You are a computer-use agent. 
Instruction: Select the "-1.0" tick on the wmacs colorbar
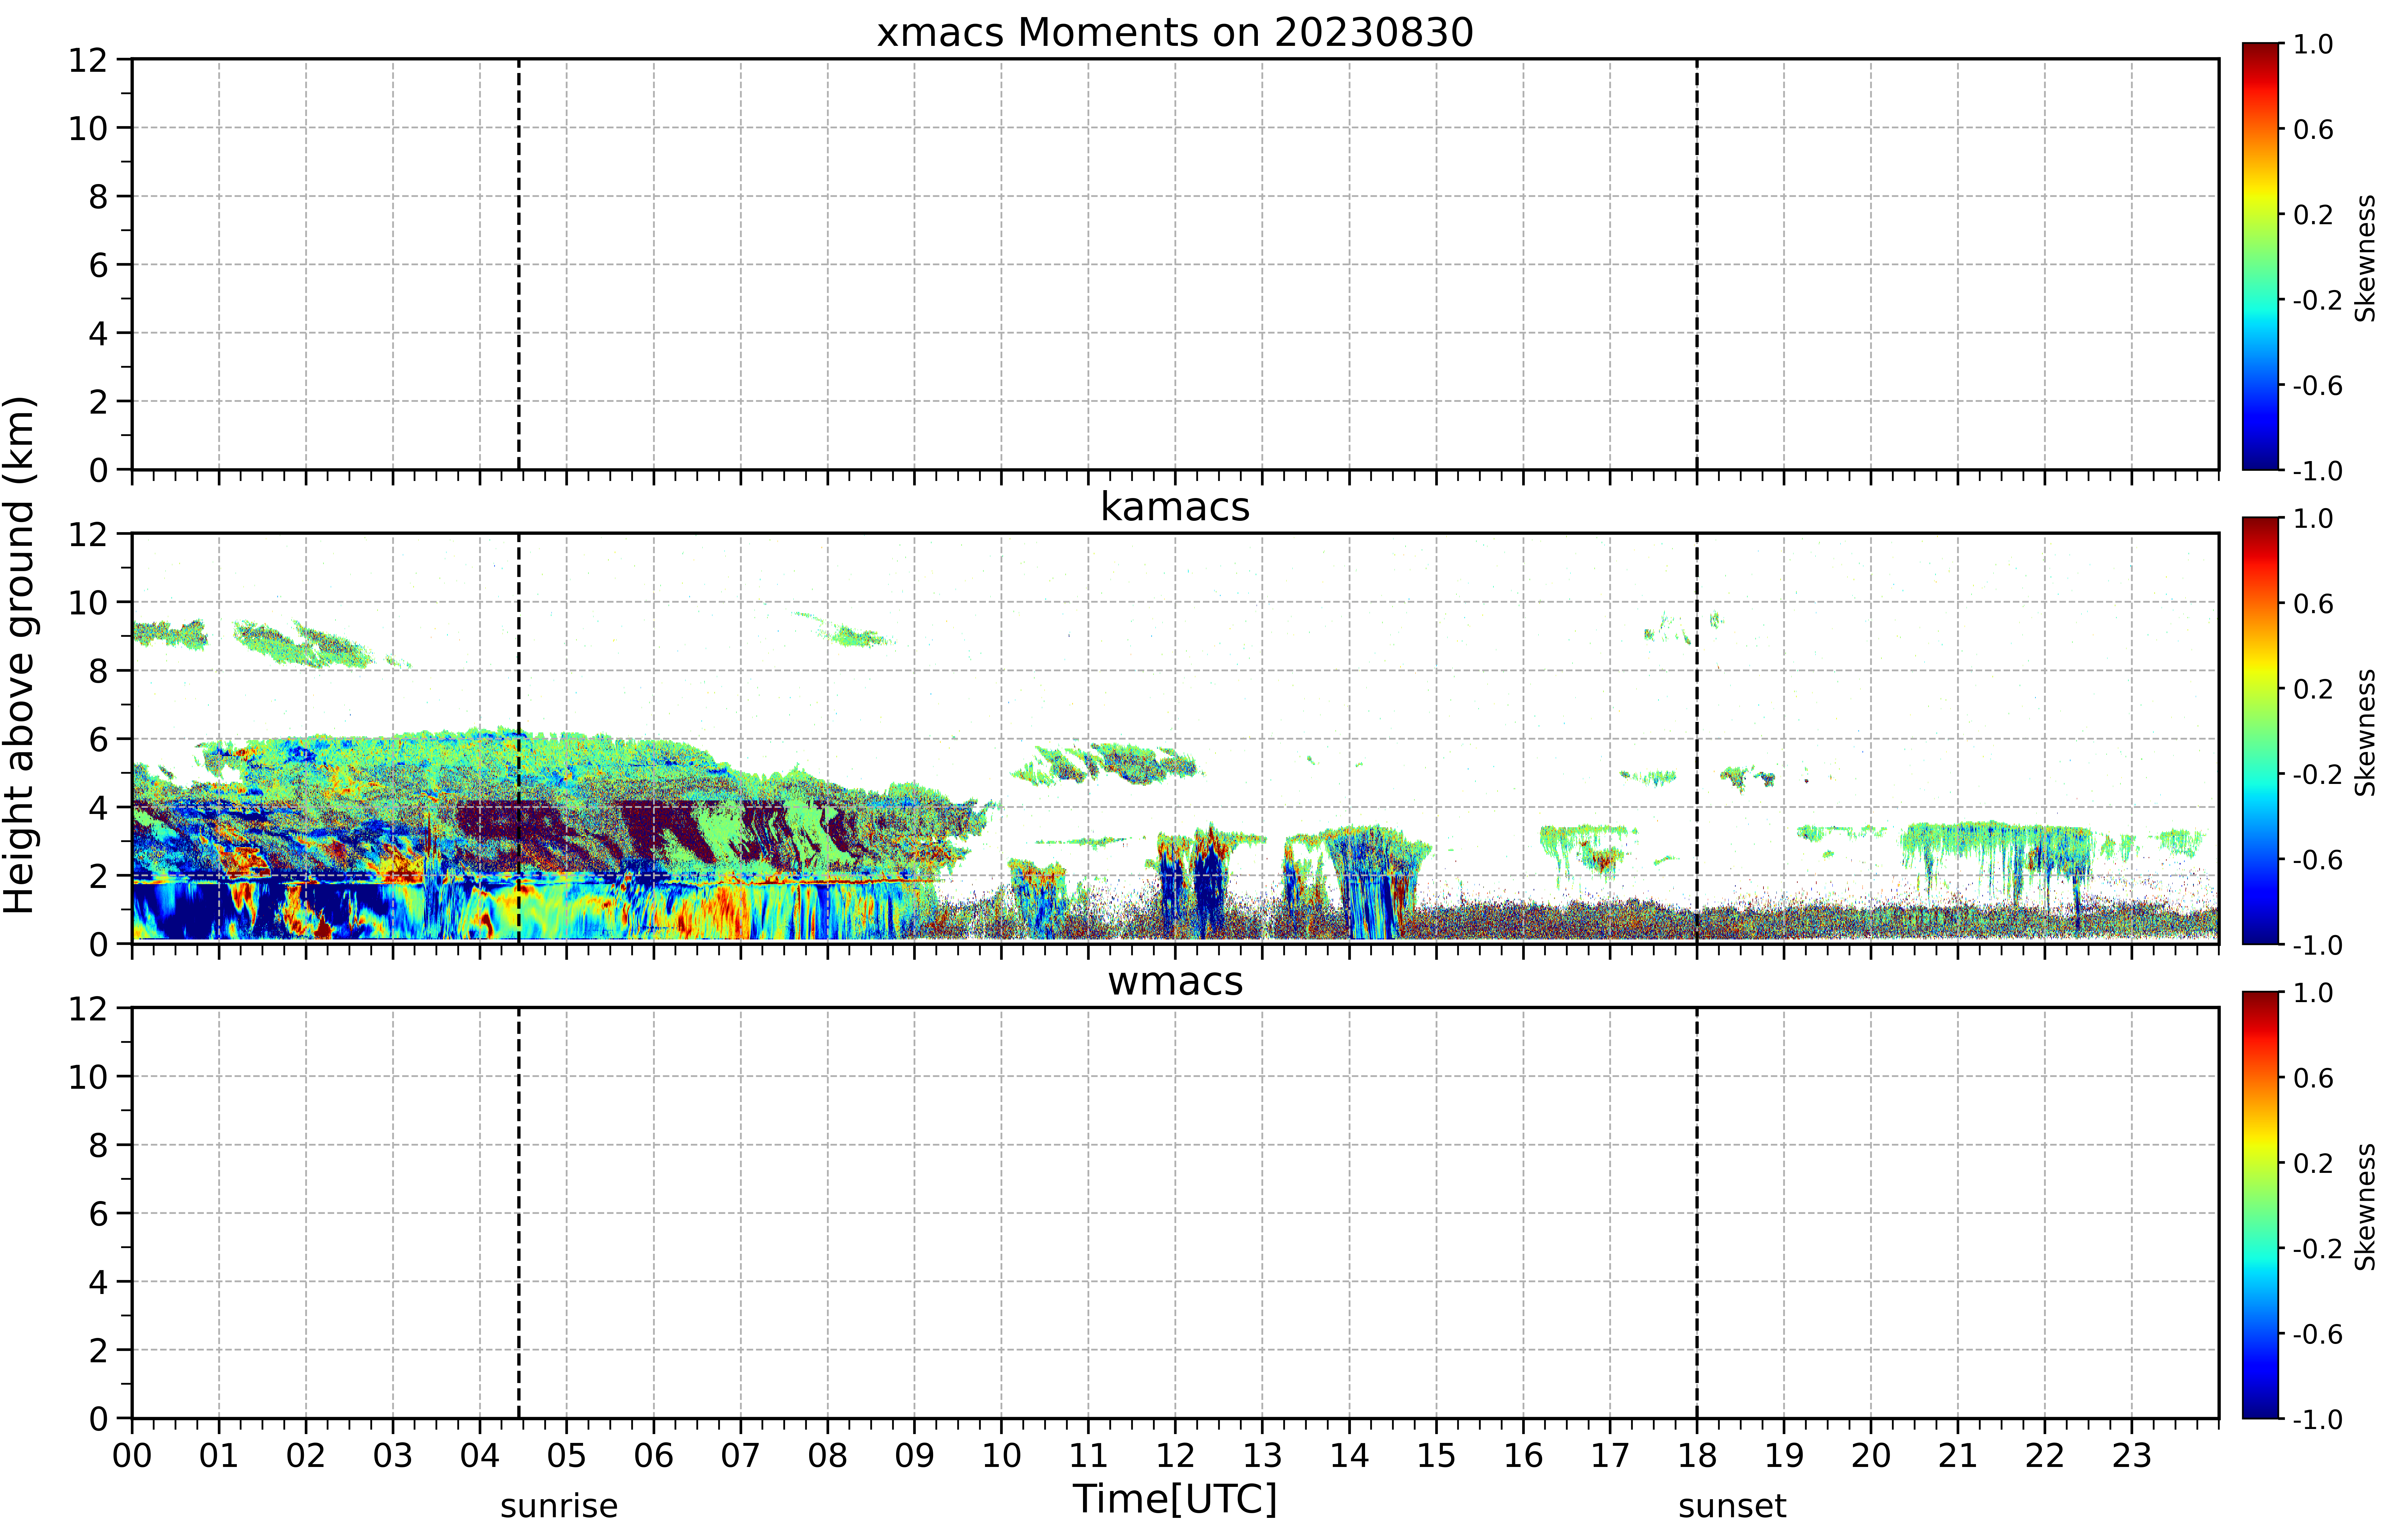click(x=2317, y=1419)
